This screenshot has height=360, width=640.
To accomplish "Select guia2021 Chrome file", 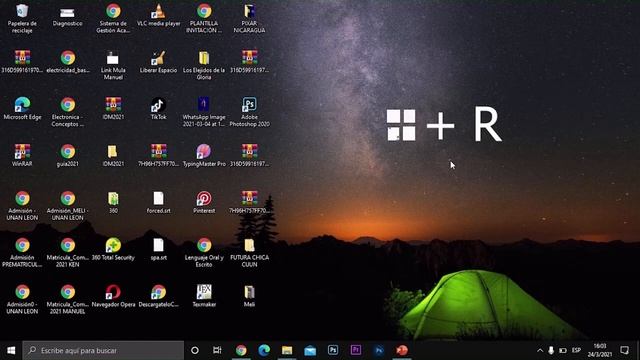I will click(x=68, y=156).
